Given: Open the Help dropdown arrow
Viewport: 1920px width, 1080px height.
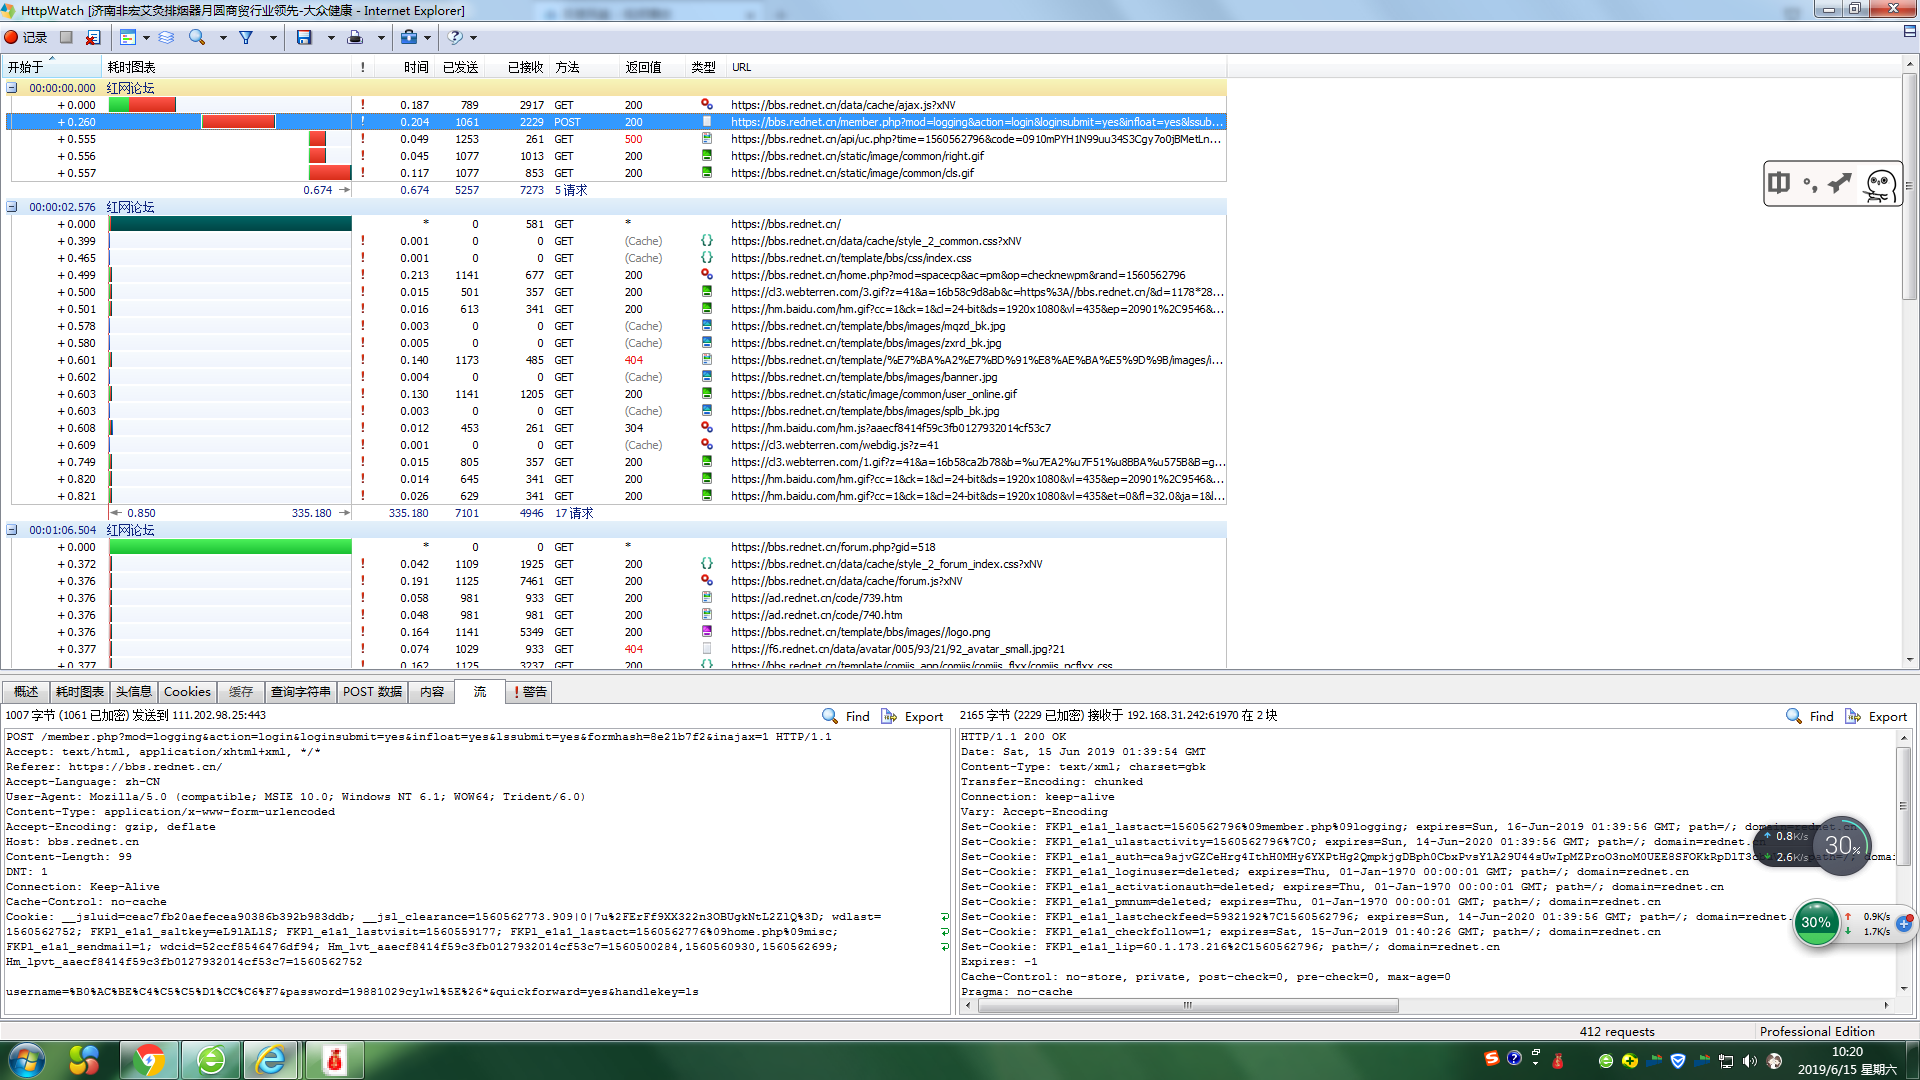Looking at the screenshot, I should point(474,38).
